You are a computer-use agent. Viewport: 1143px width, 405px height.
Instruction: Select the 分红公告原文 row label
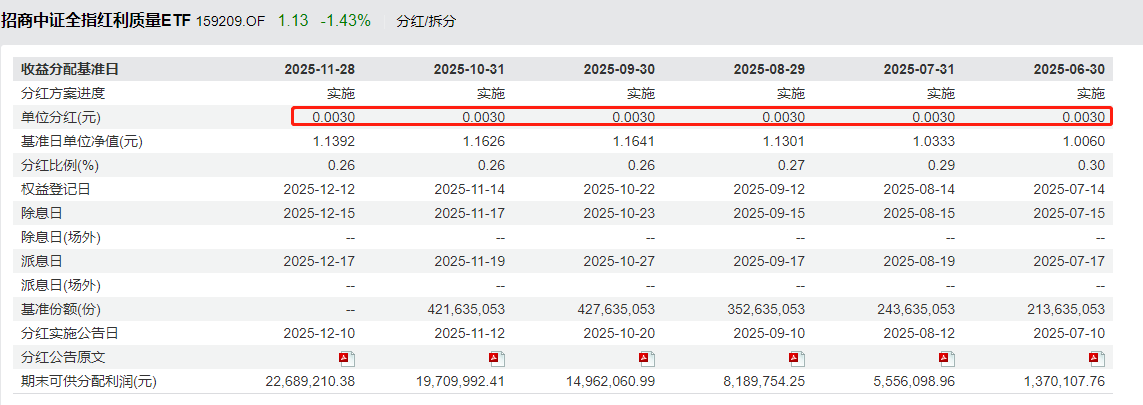[62, 357]
